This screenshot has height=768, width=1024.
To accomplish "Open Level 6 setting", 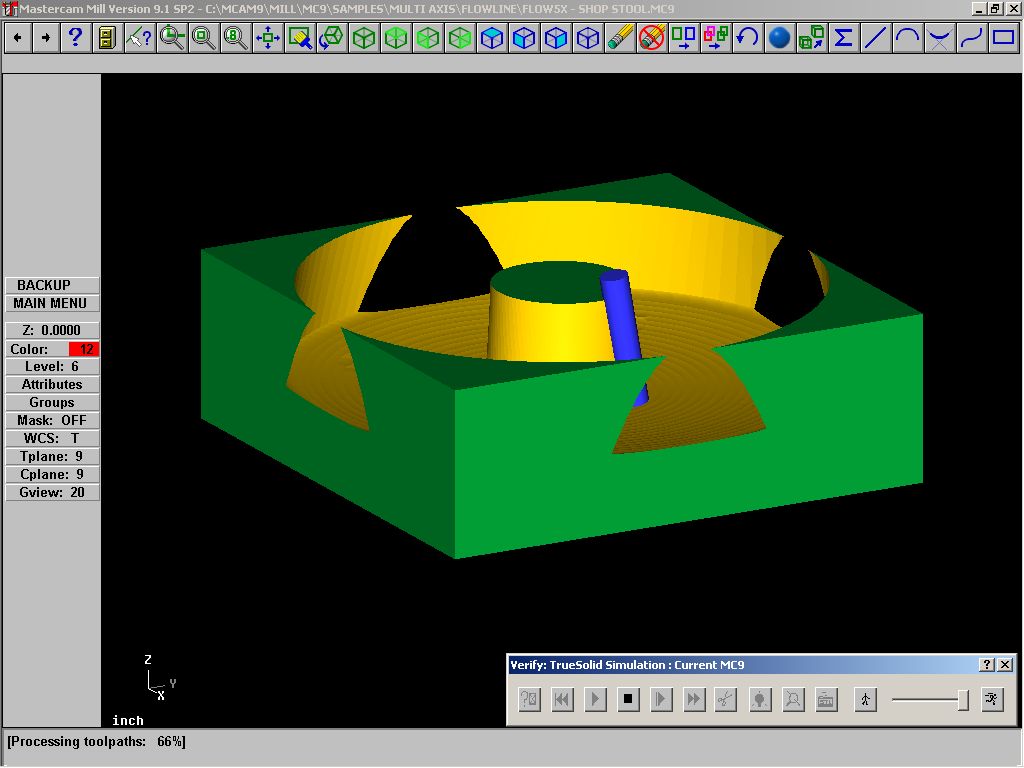I will pos(52,367).
